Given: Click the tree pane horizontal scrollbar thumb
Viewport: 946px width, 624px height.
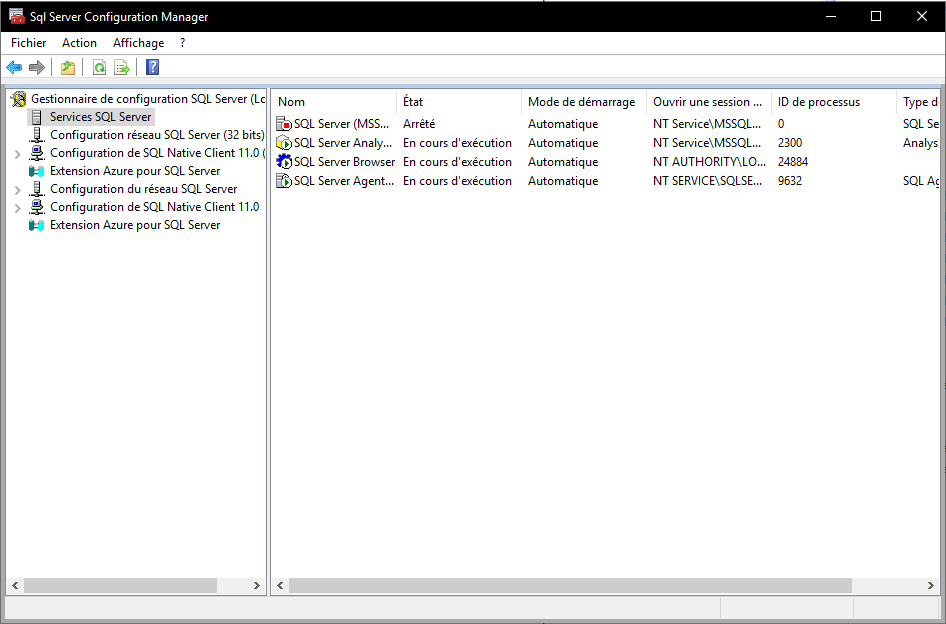Looking at the screenshot, I should (120, 585).
